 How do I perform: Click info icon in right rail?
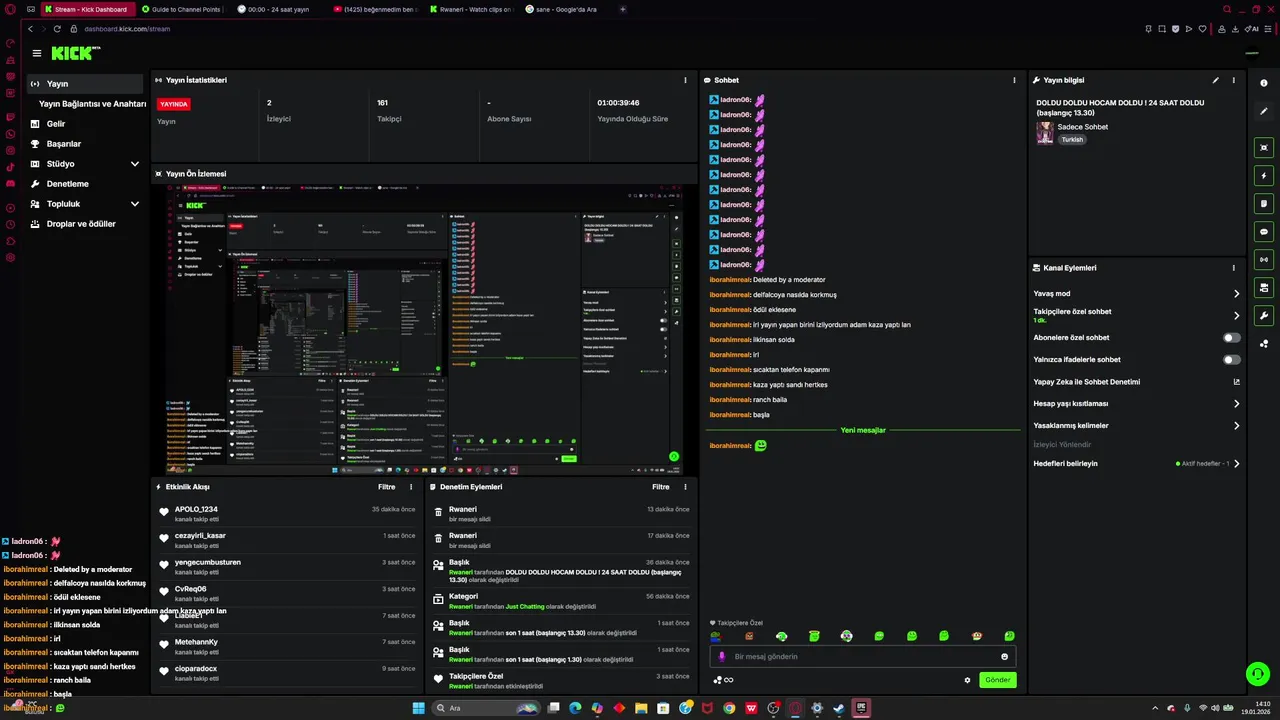tap(1264, 83)
